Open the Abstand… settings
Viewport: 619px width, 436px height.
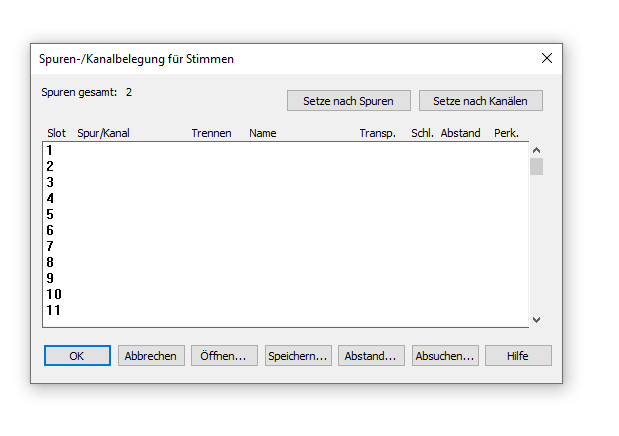pos(371,356)
